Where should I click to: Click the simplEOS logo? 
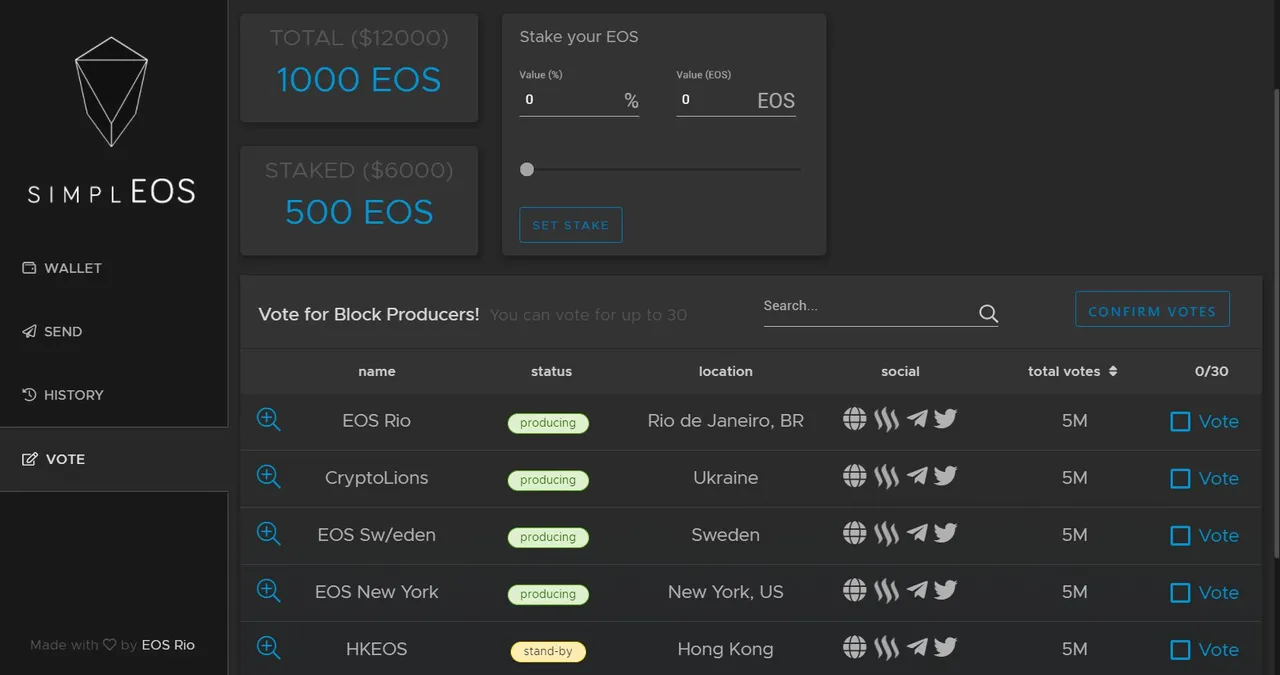(111, 120)
